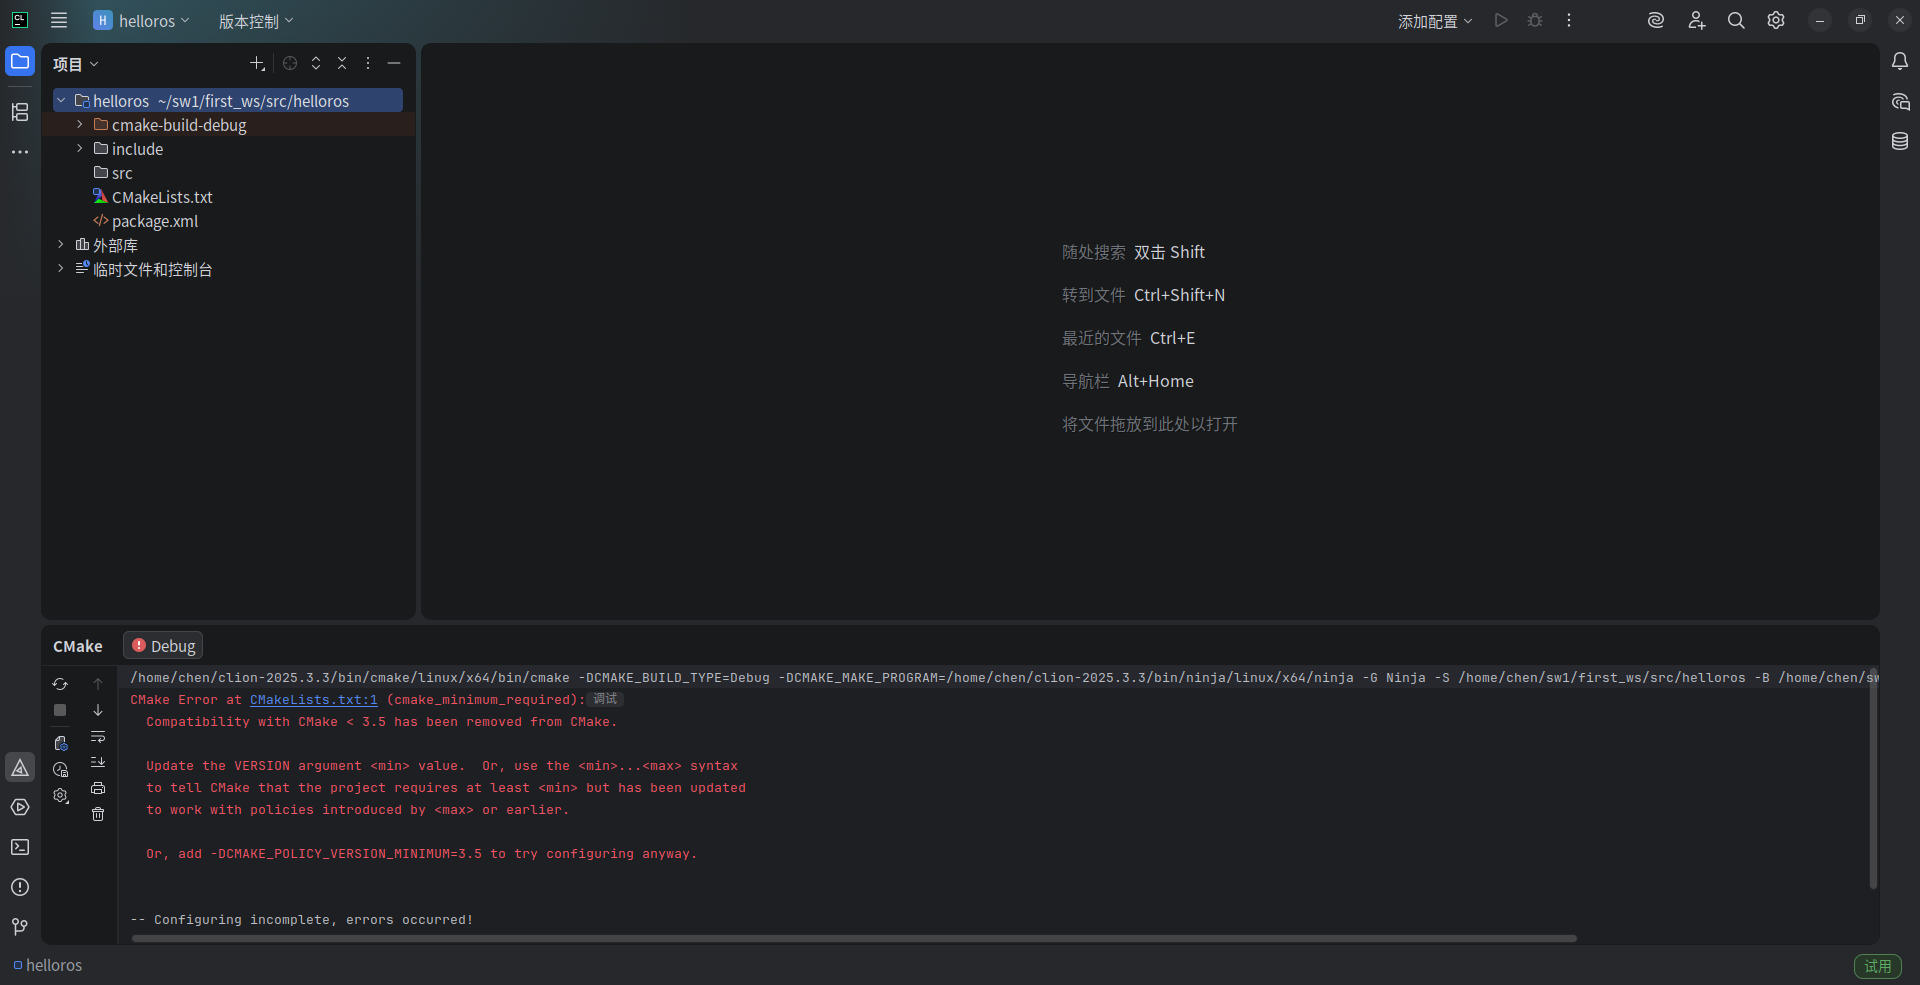Open the Terminal tool window icon
This screenshot has height=985, width=1920.
coord(20,847)
